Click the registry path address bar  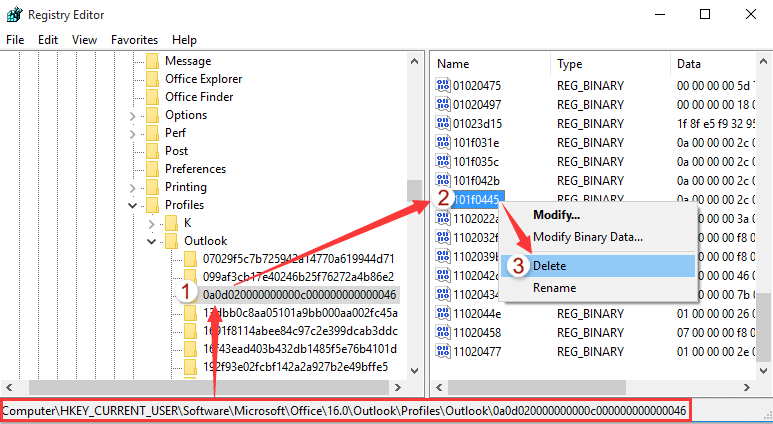pyautogui.click(x=345, y=411)
